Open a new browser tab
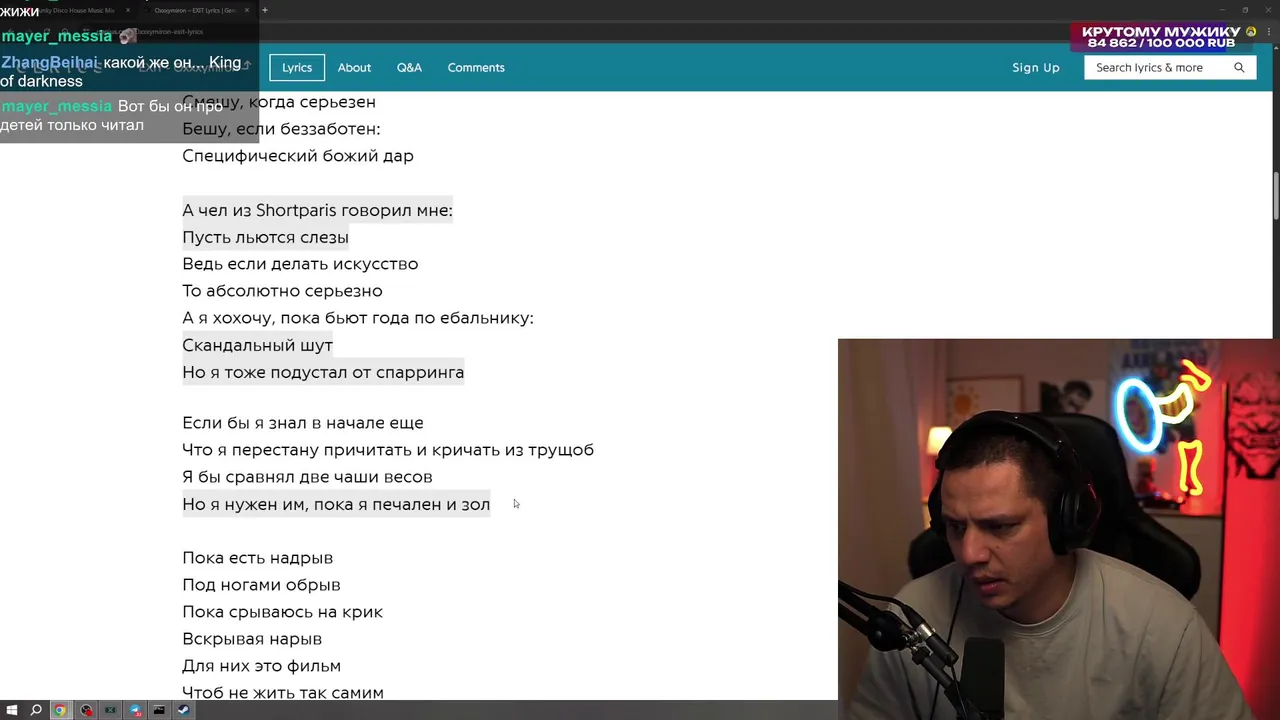 [265, 10]
